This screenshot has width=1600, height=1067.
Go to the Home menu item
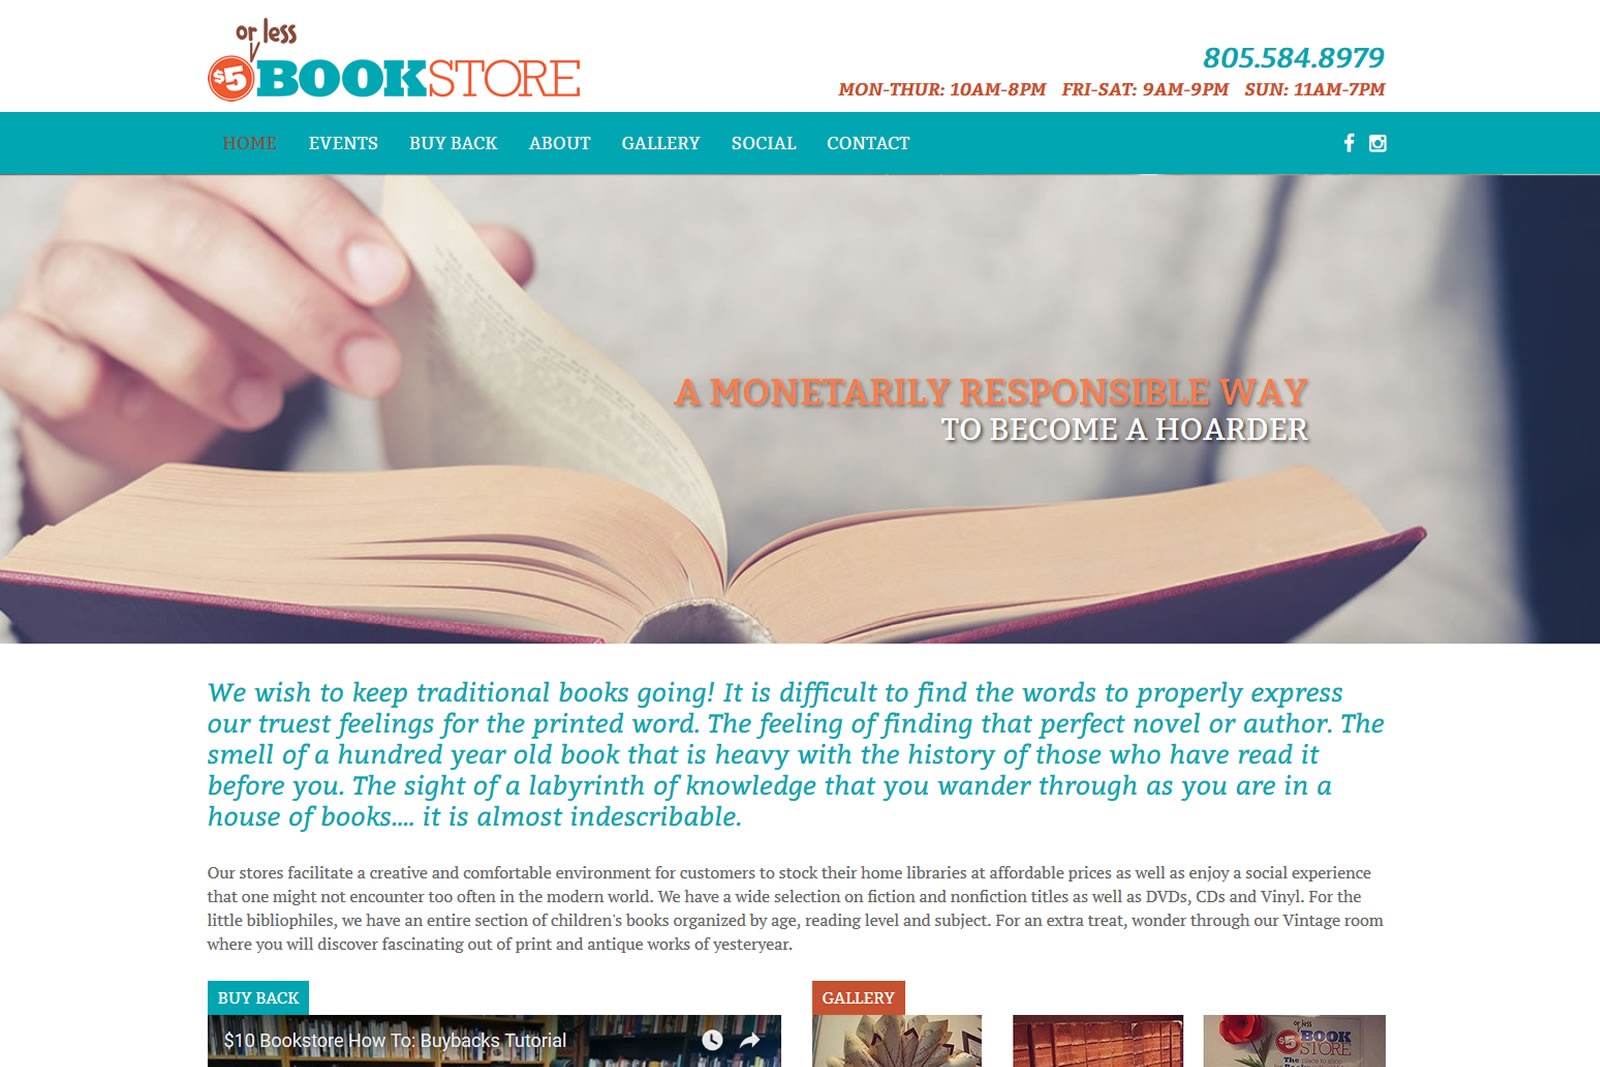(x=250, y=143)
